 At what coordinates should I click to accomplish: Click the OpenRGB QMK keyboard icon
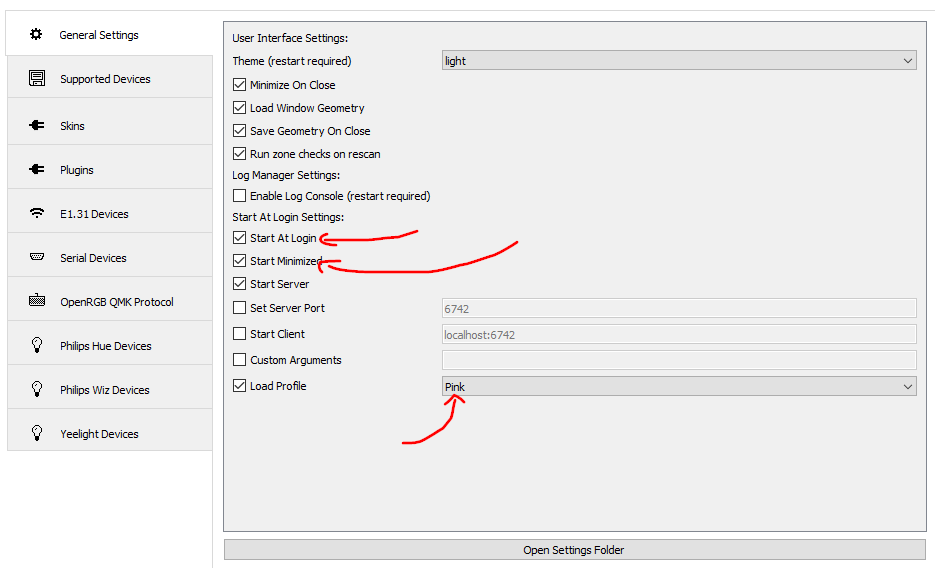tap(37, 302)
